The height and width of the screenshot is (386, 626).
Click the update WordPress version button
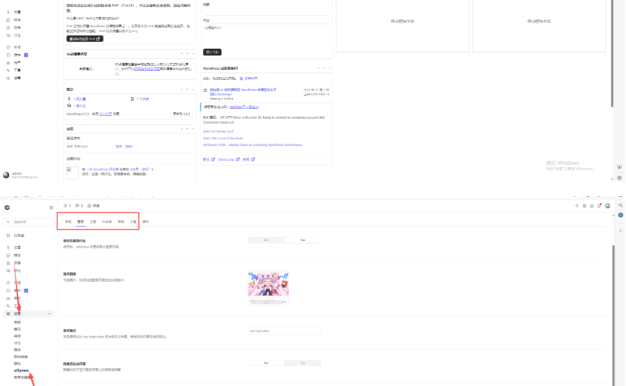[181, 114]
